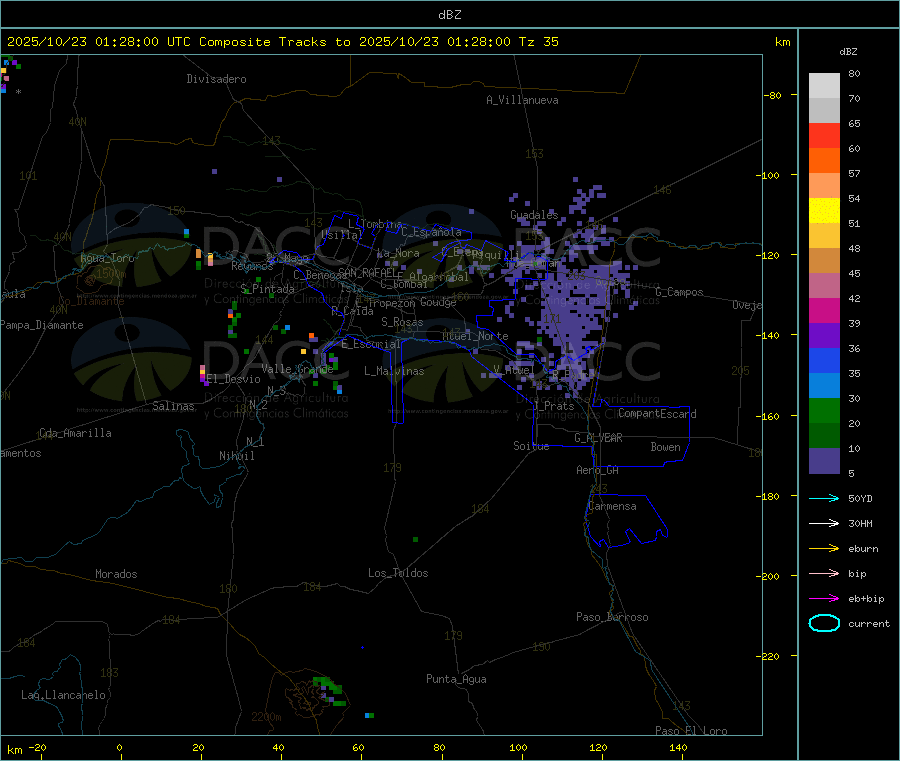Screen dimensions: 900x761
Task: Click the 'Paso_El_Loro' map label
Action: click(692, 731)
